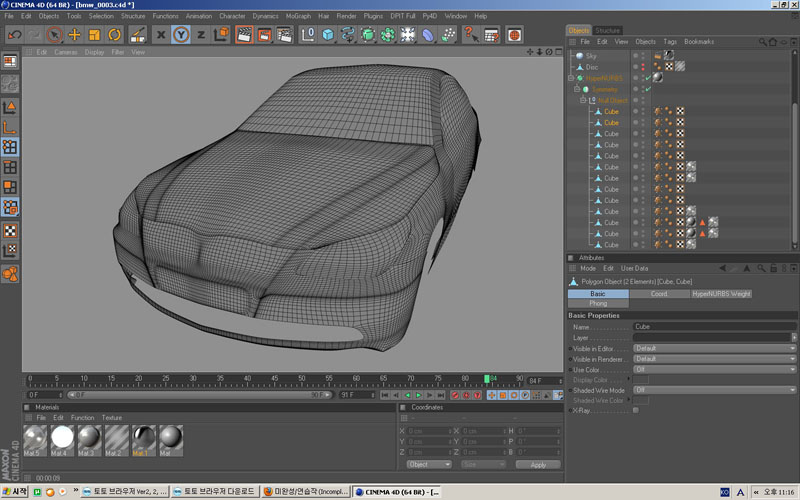Select the Phong attributes button
The width and height of the screenshot is (800, 500).
pos(598,304)
